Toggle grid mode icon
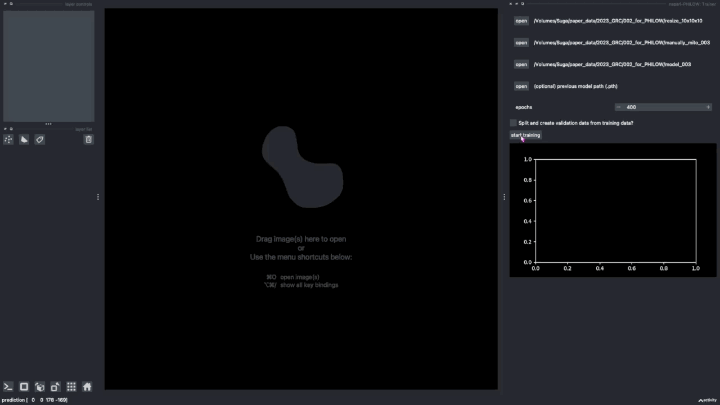This screenshot has width=720, height=405. coord(71,387)
